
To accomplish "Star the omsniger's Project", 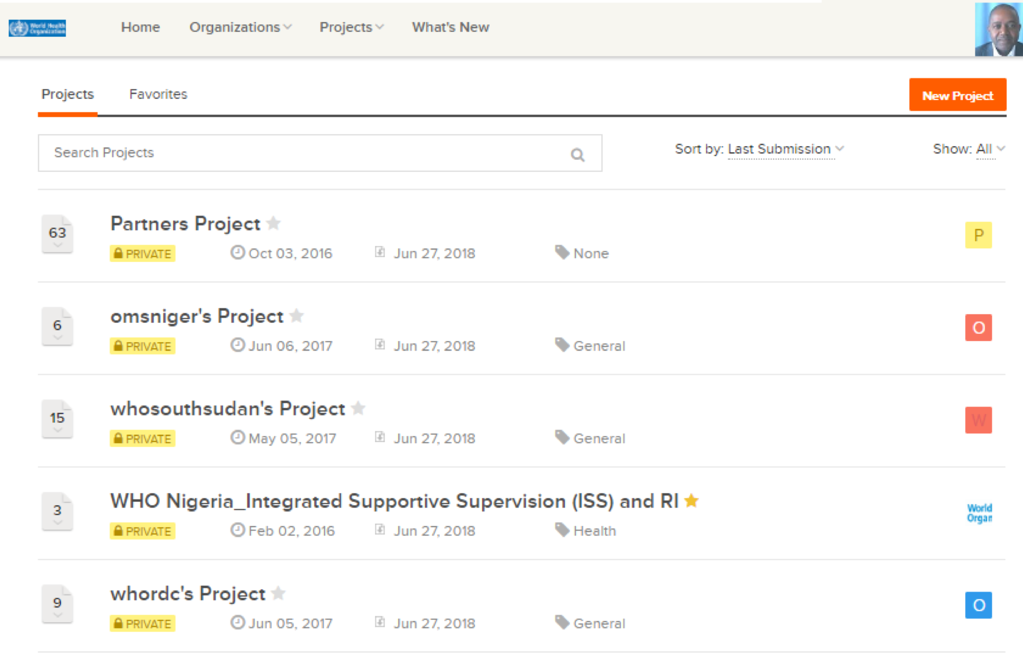I will point(296,316).
